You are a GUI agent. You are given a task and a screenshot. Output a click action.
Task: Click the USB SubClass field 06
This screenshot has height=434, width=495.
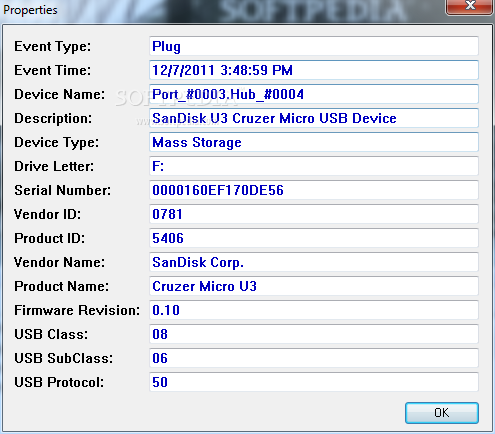click(314, 358)
